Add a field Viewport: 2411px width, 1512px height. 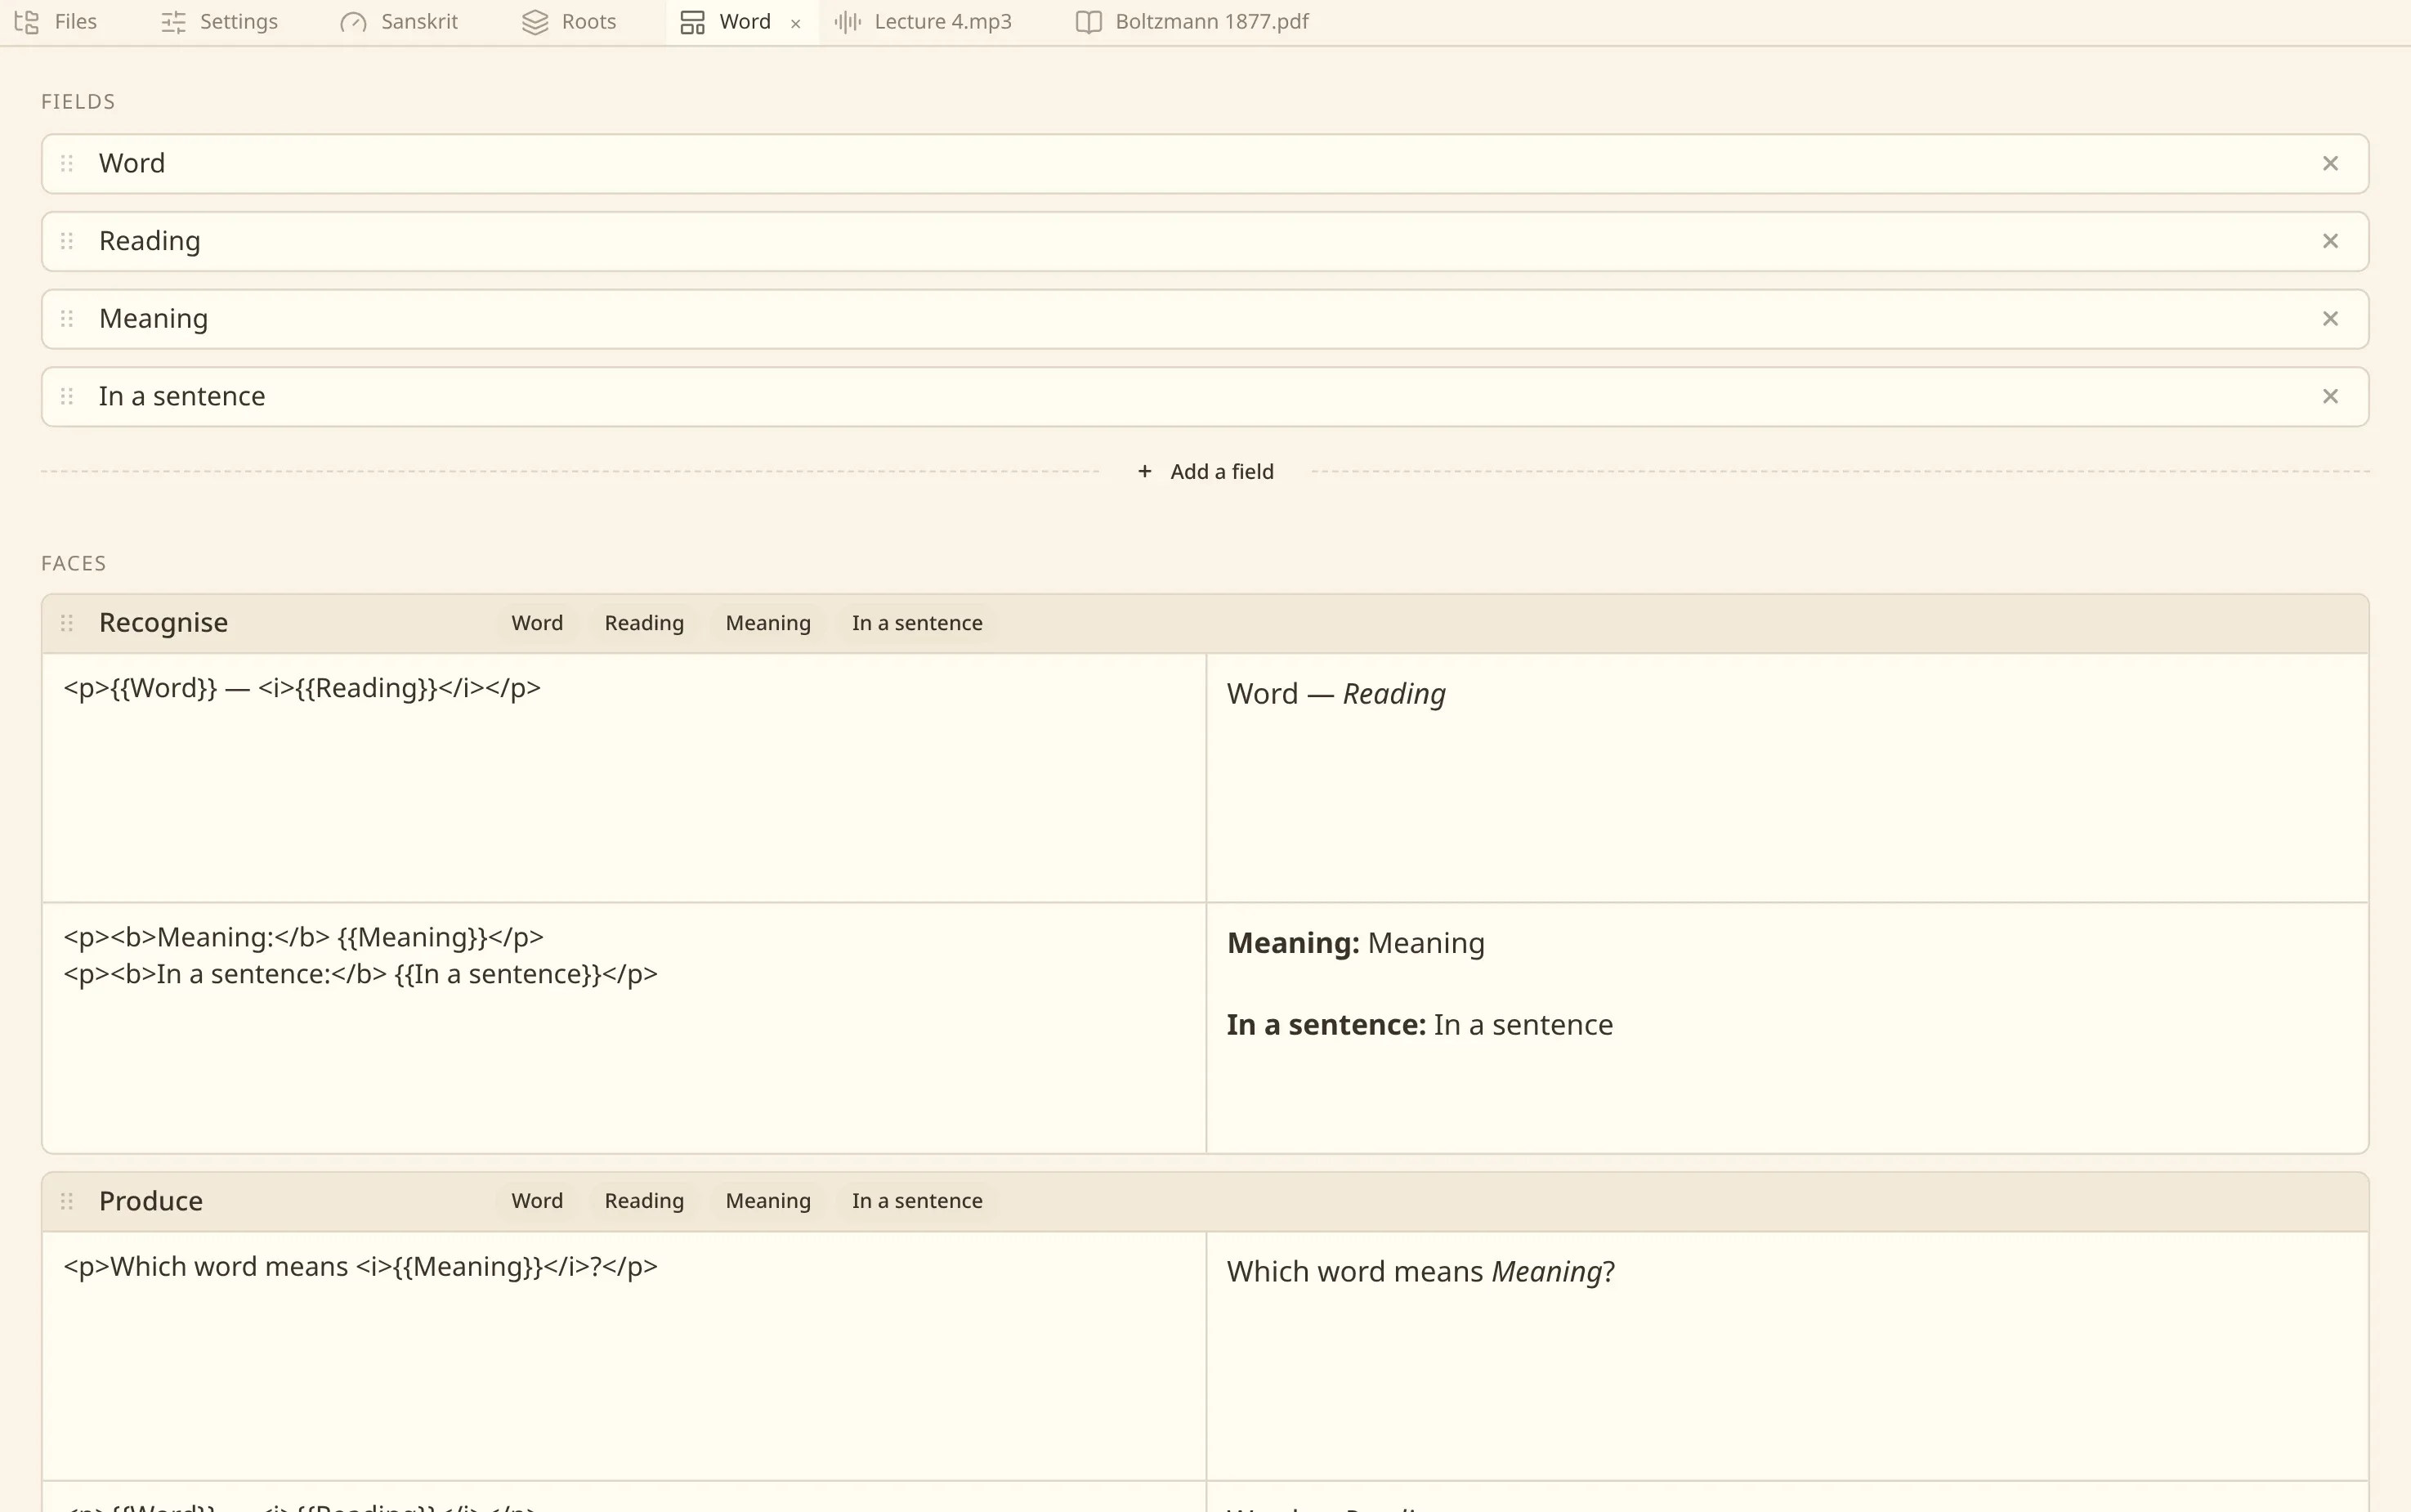point(1205,471)
